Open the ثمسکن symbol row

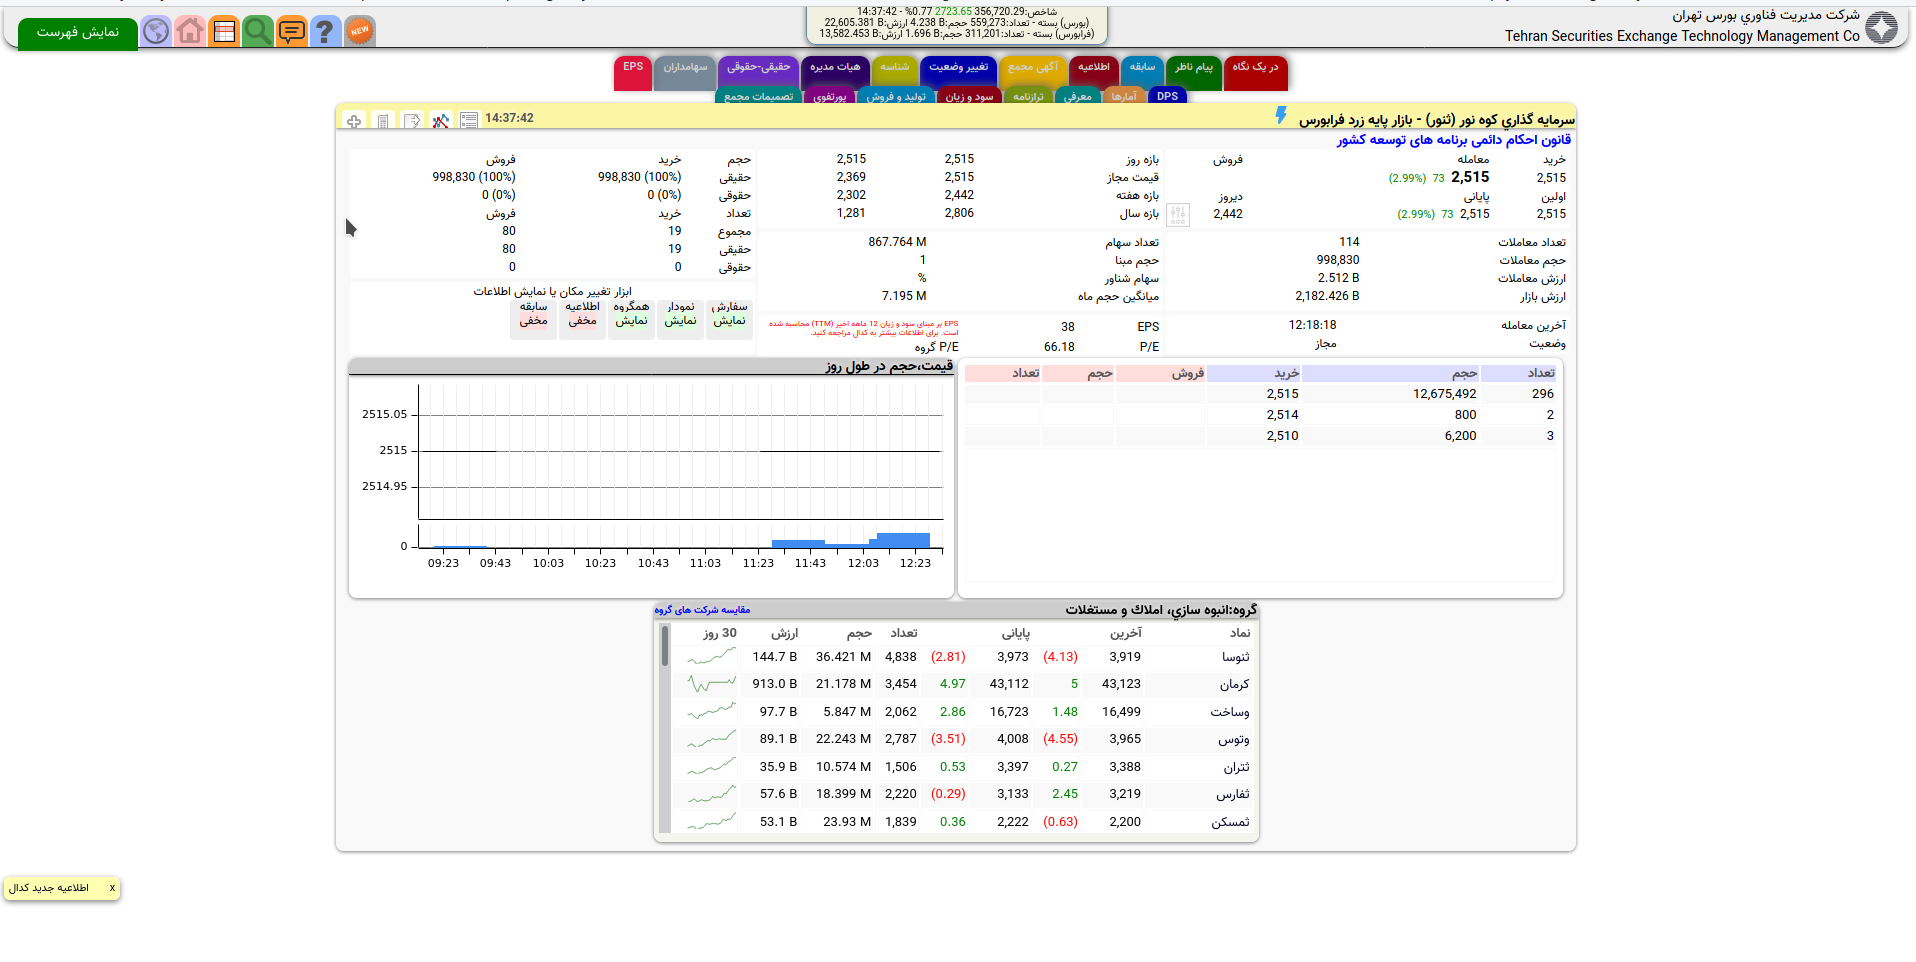962,822
